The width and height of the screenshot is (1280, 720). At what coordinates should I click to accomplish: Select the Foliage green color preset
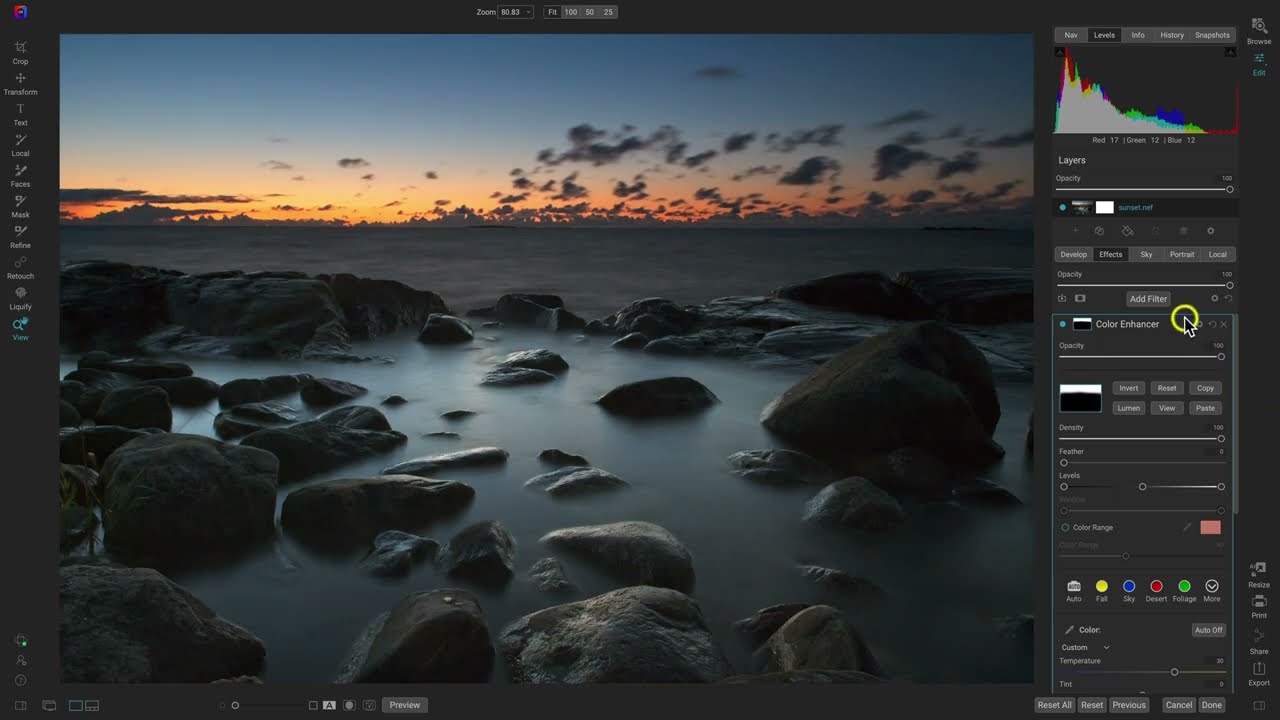pyautogui.click(x=1184, y=586)
